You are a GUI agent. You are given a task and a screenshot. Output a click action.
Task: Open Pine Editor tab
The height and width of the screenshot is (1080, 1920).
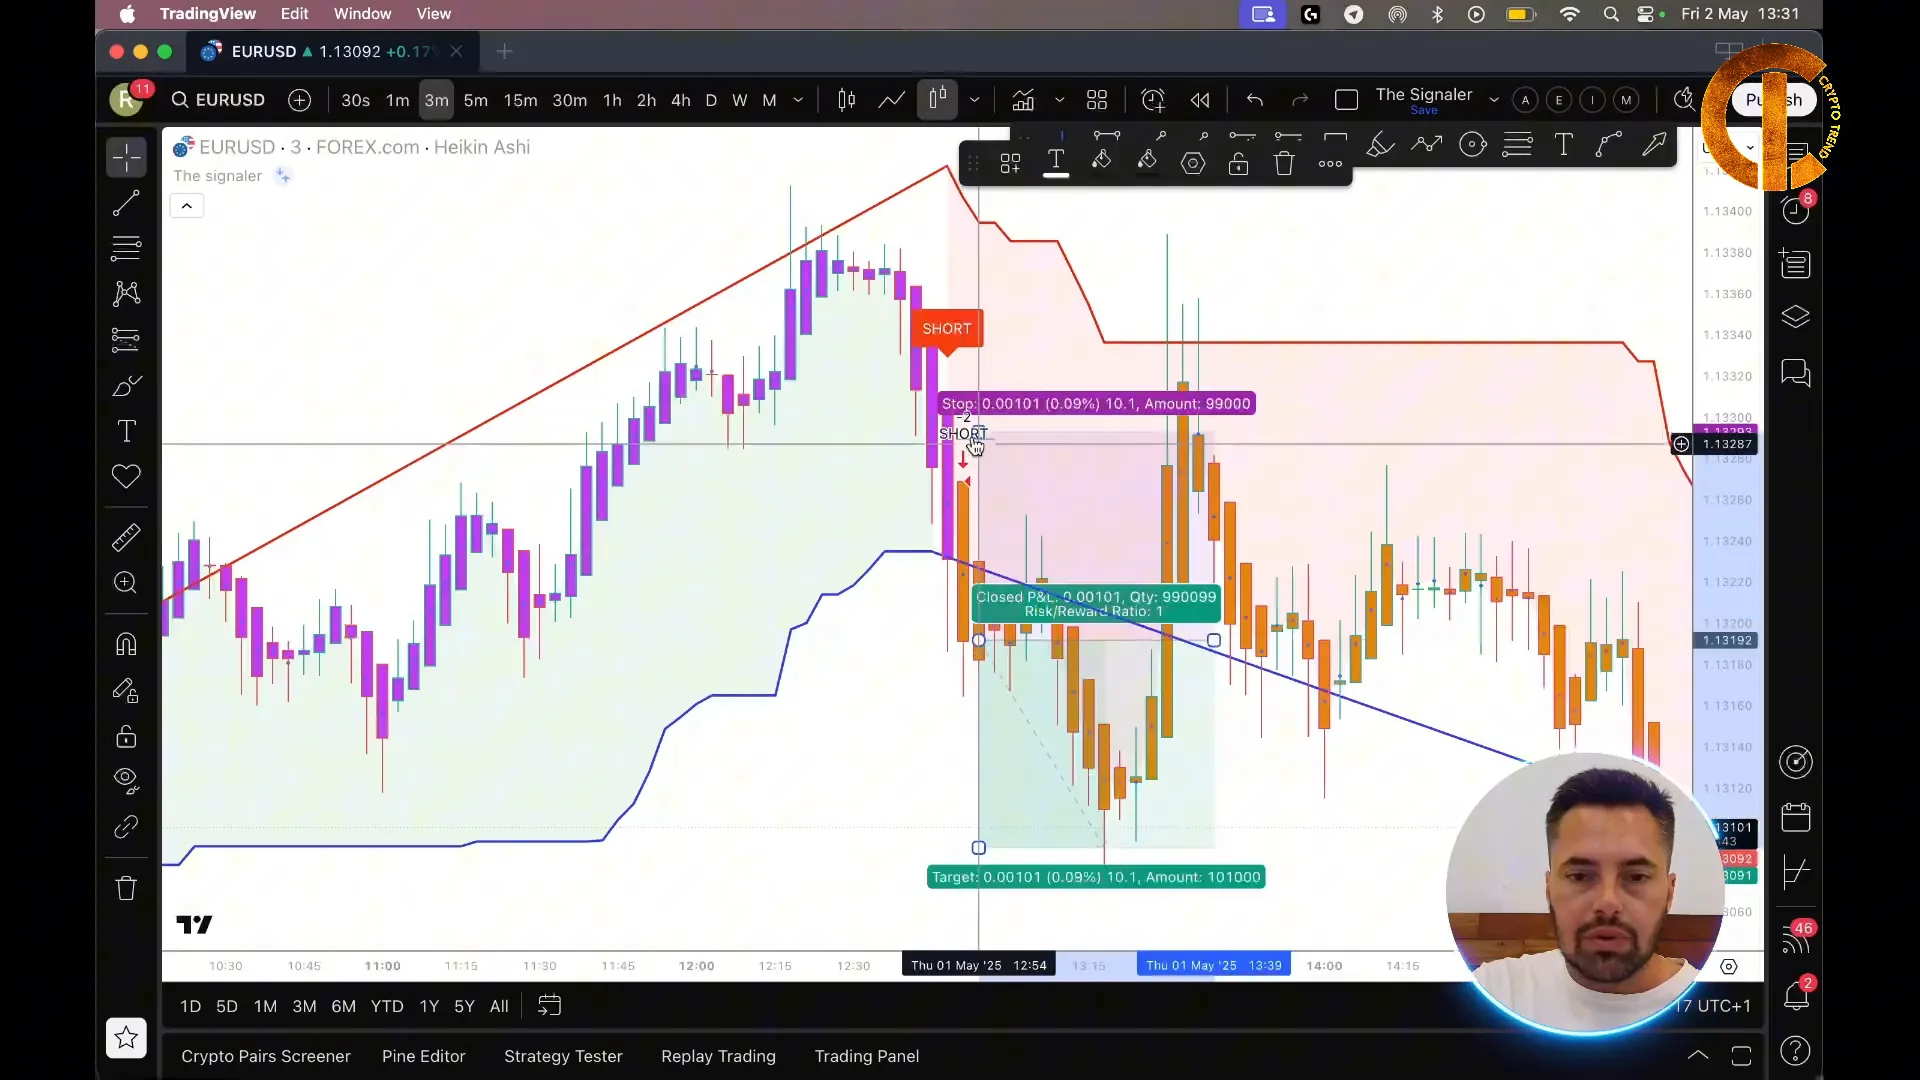pos(424,1056)
